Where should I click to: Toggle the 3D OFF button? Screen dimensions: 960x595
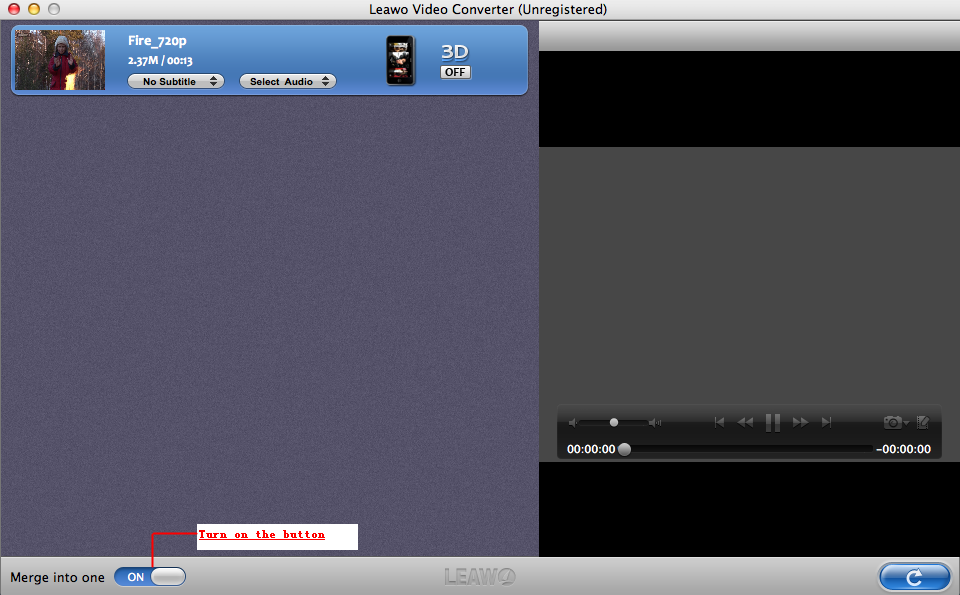pyautogui.click(x=456, y=72)
